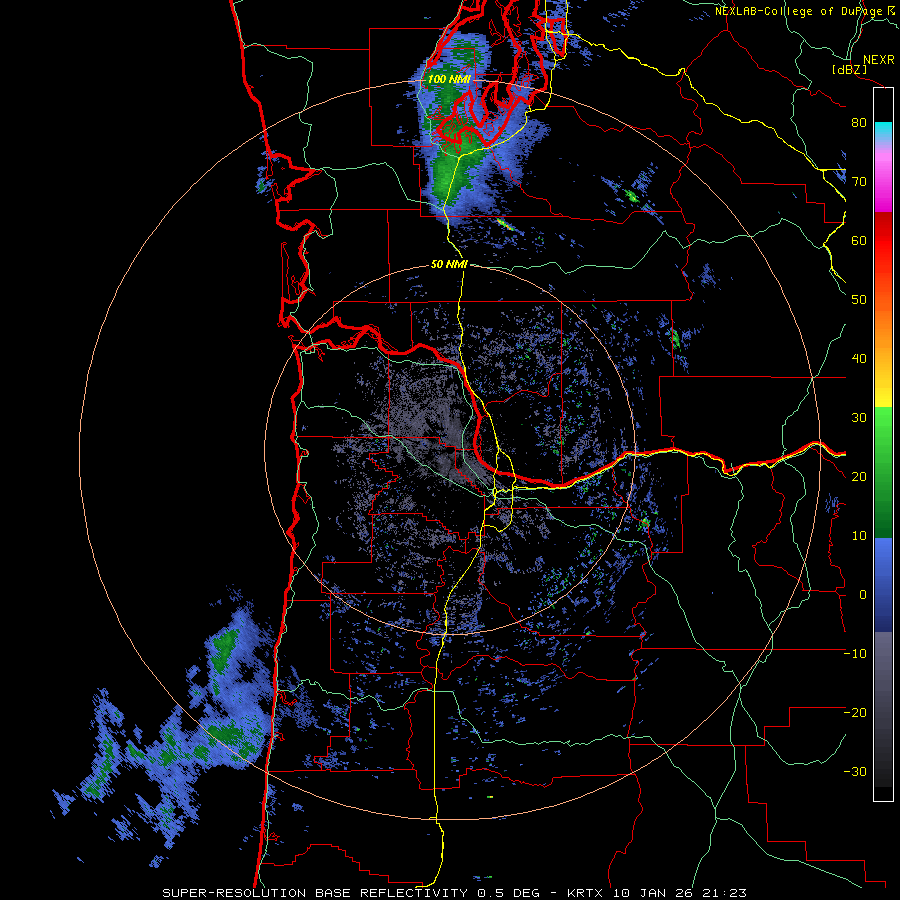Click the -30 value on the dBZ scale
Viewport: 900px width, 900px height.
tap(855, 771)
